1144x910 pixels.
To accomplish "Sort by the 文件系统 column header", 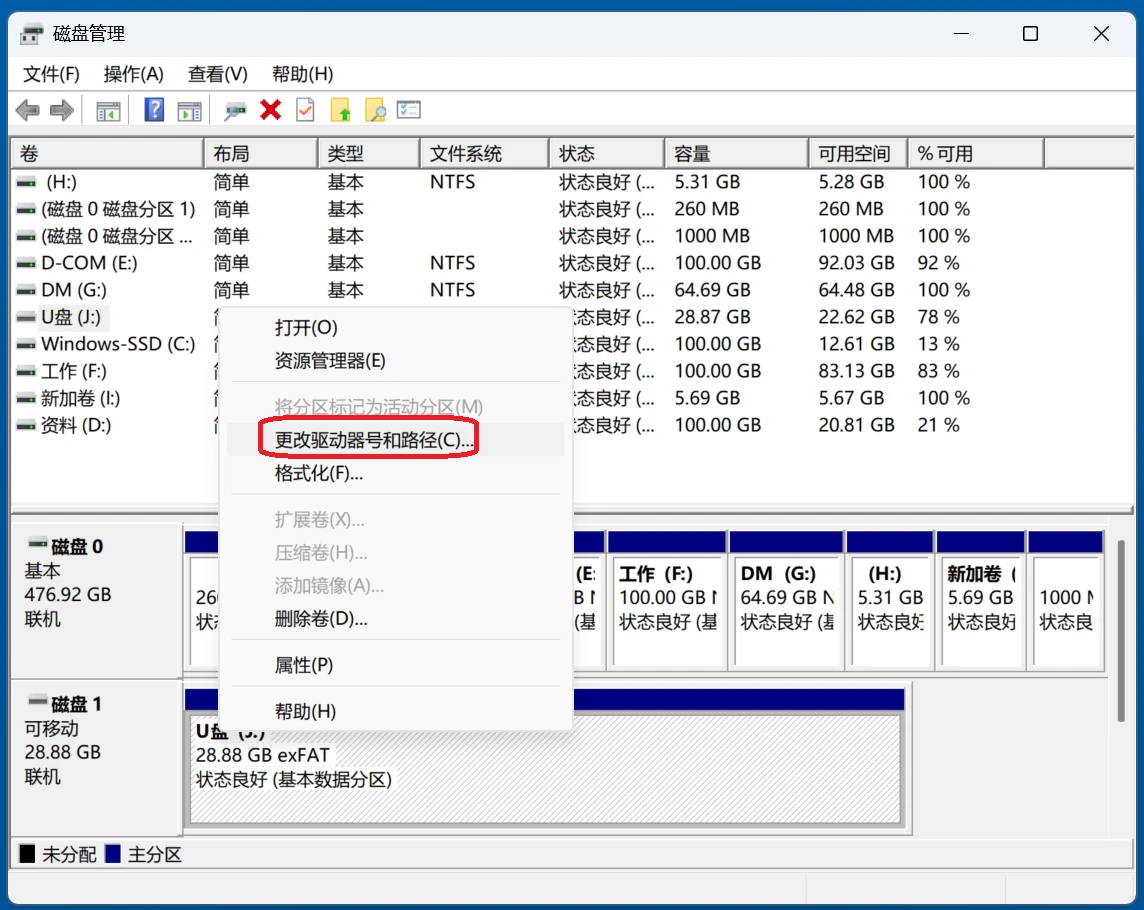I will [484, 154].
